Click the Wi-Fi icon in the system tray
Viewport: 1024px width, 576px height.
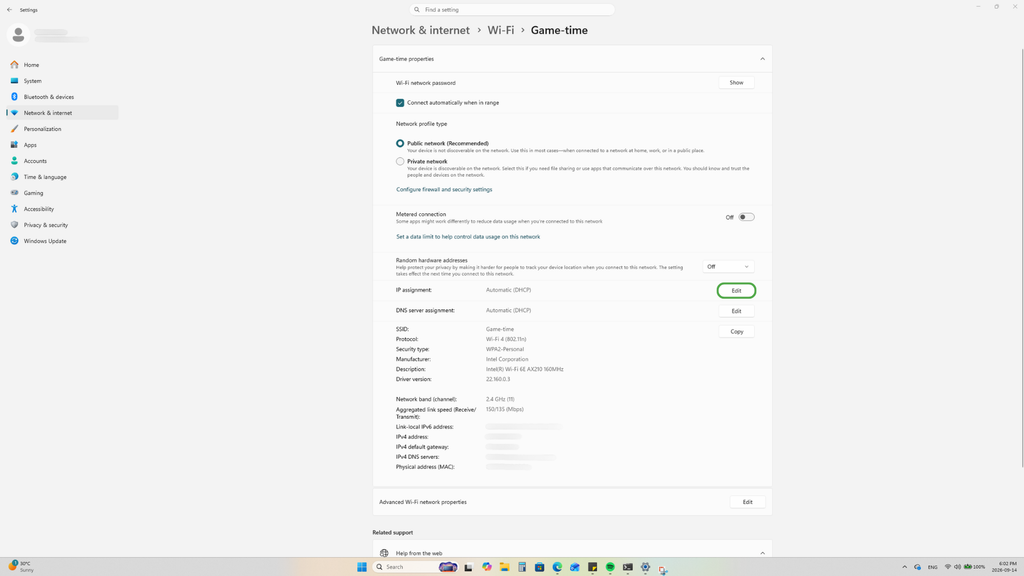pyautogui.click(x=948, y=567)
